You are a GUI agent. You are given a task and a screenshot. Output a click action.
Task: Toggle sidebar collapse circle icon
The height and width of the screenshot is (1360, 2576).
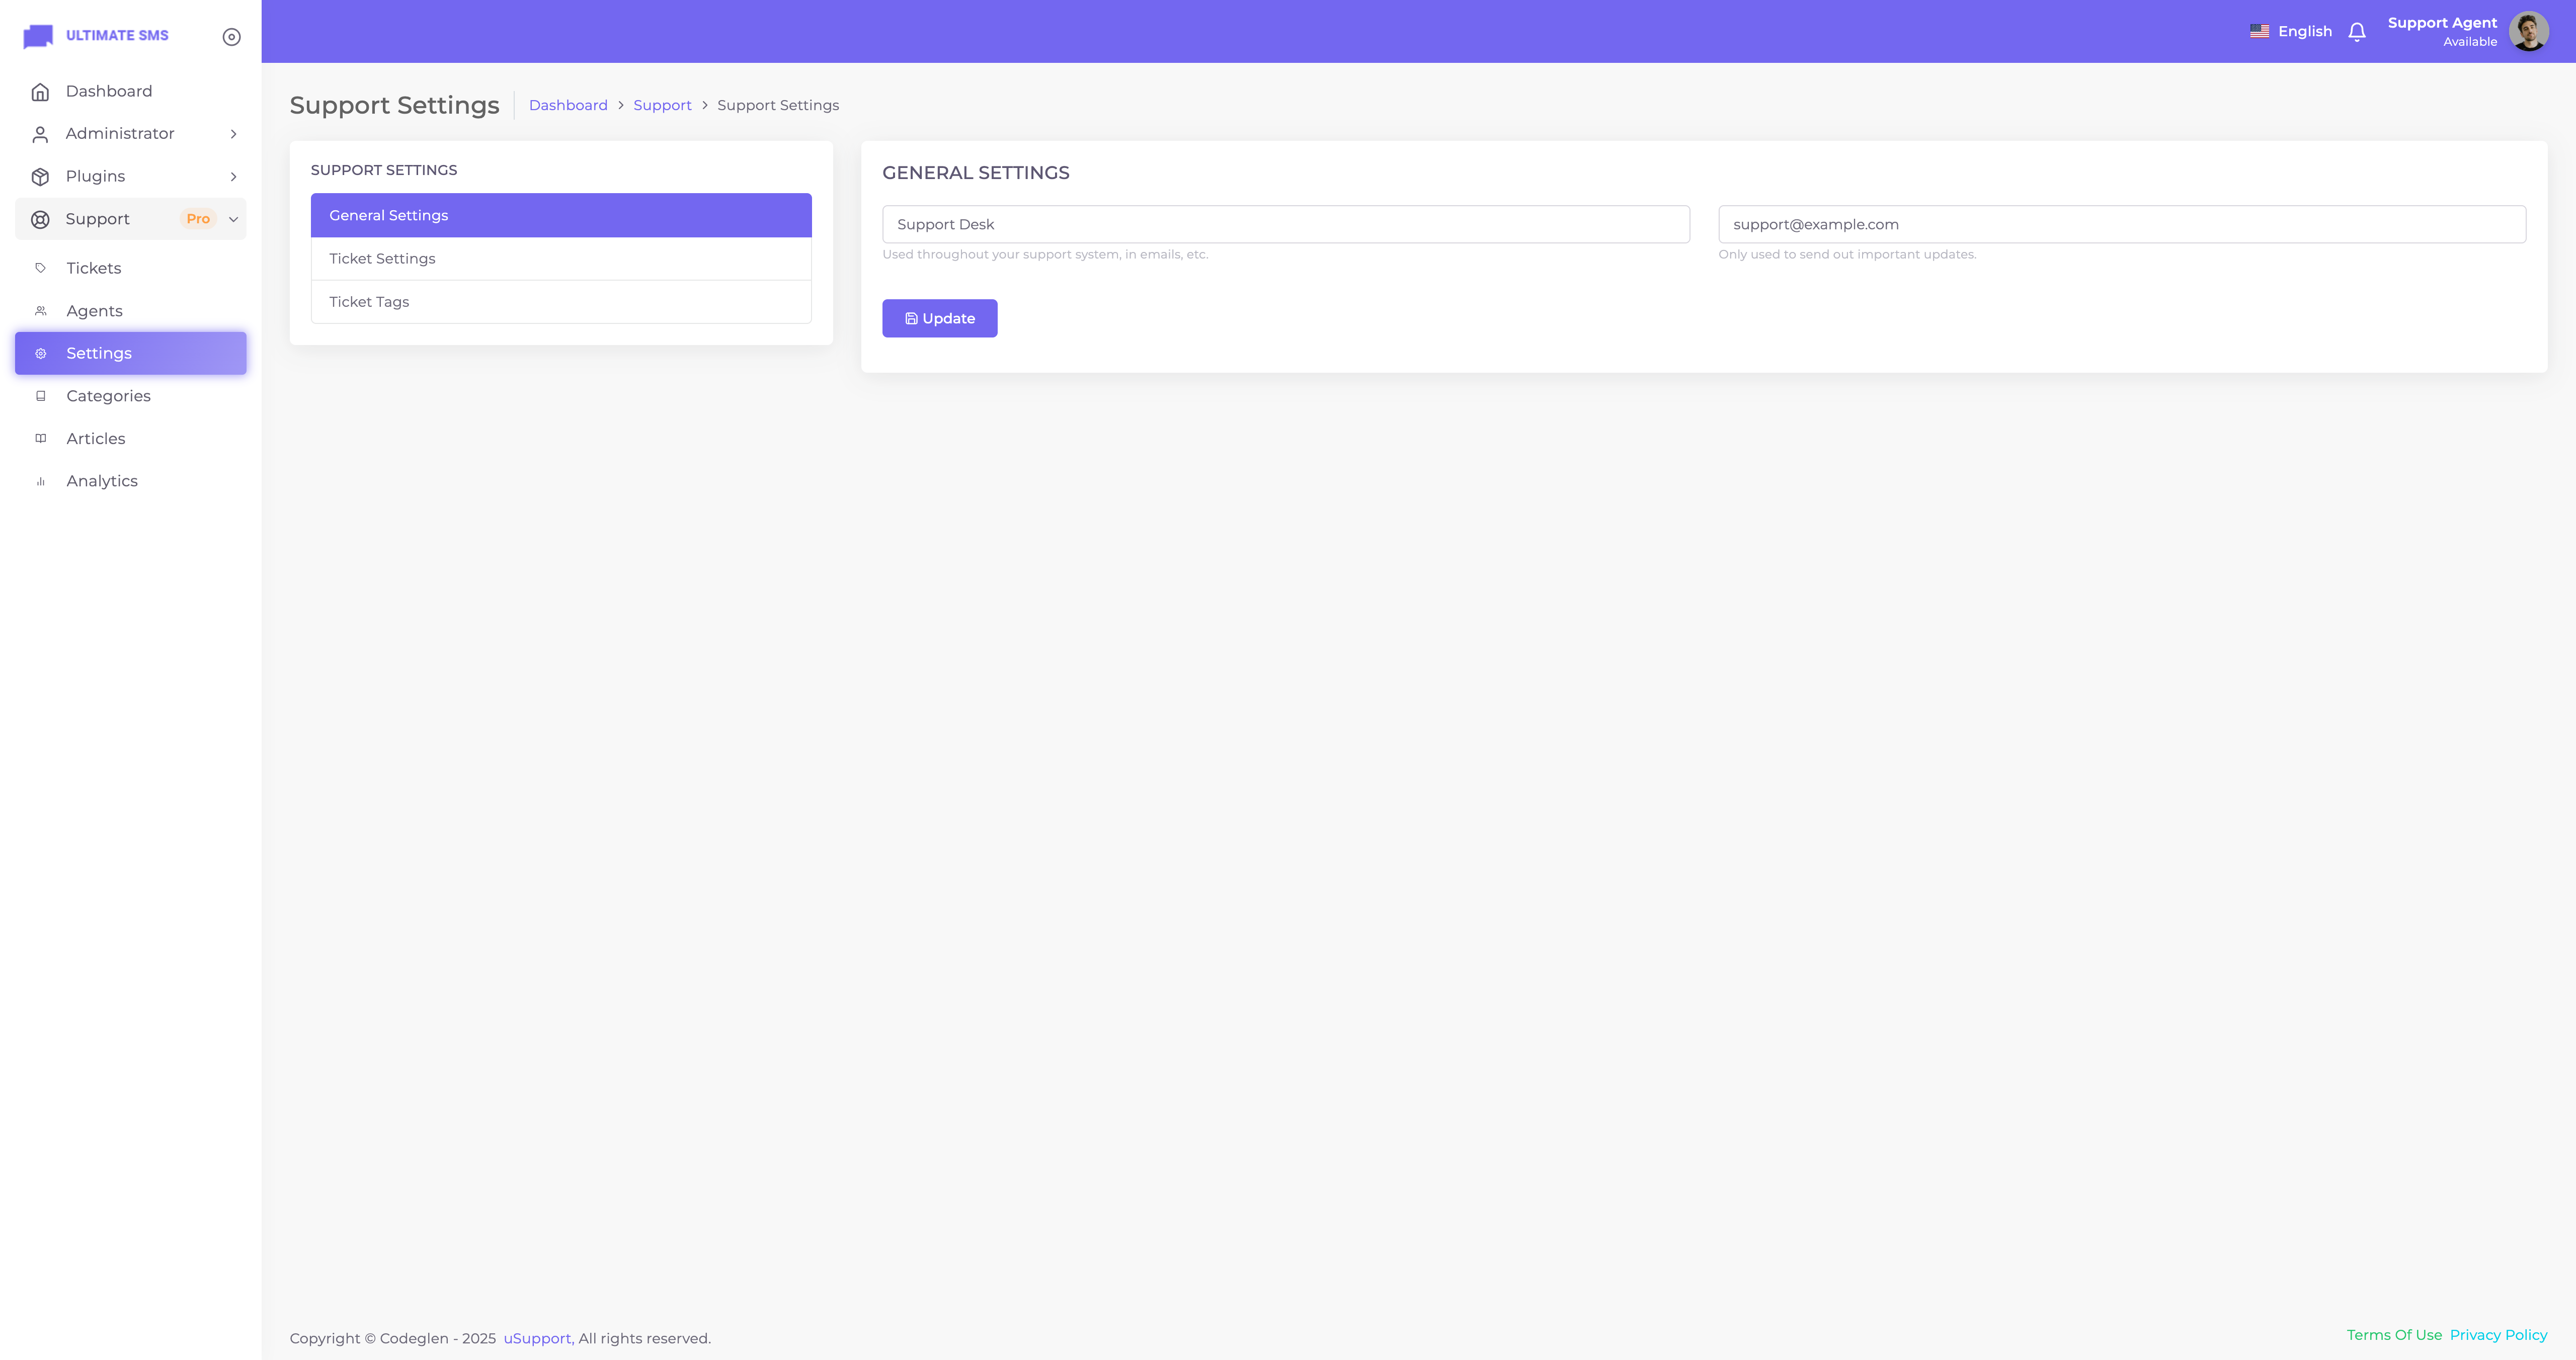[231, 37]
